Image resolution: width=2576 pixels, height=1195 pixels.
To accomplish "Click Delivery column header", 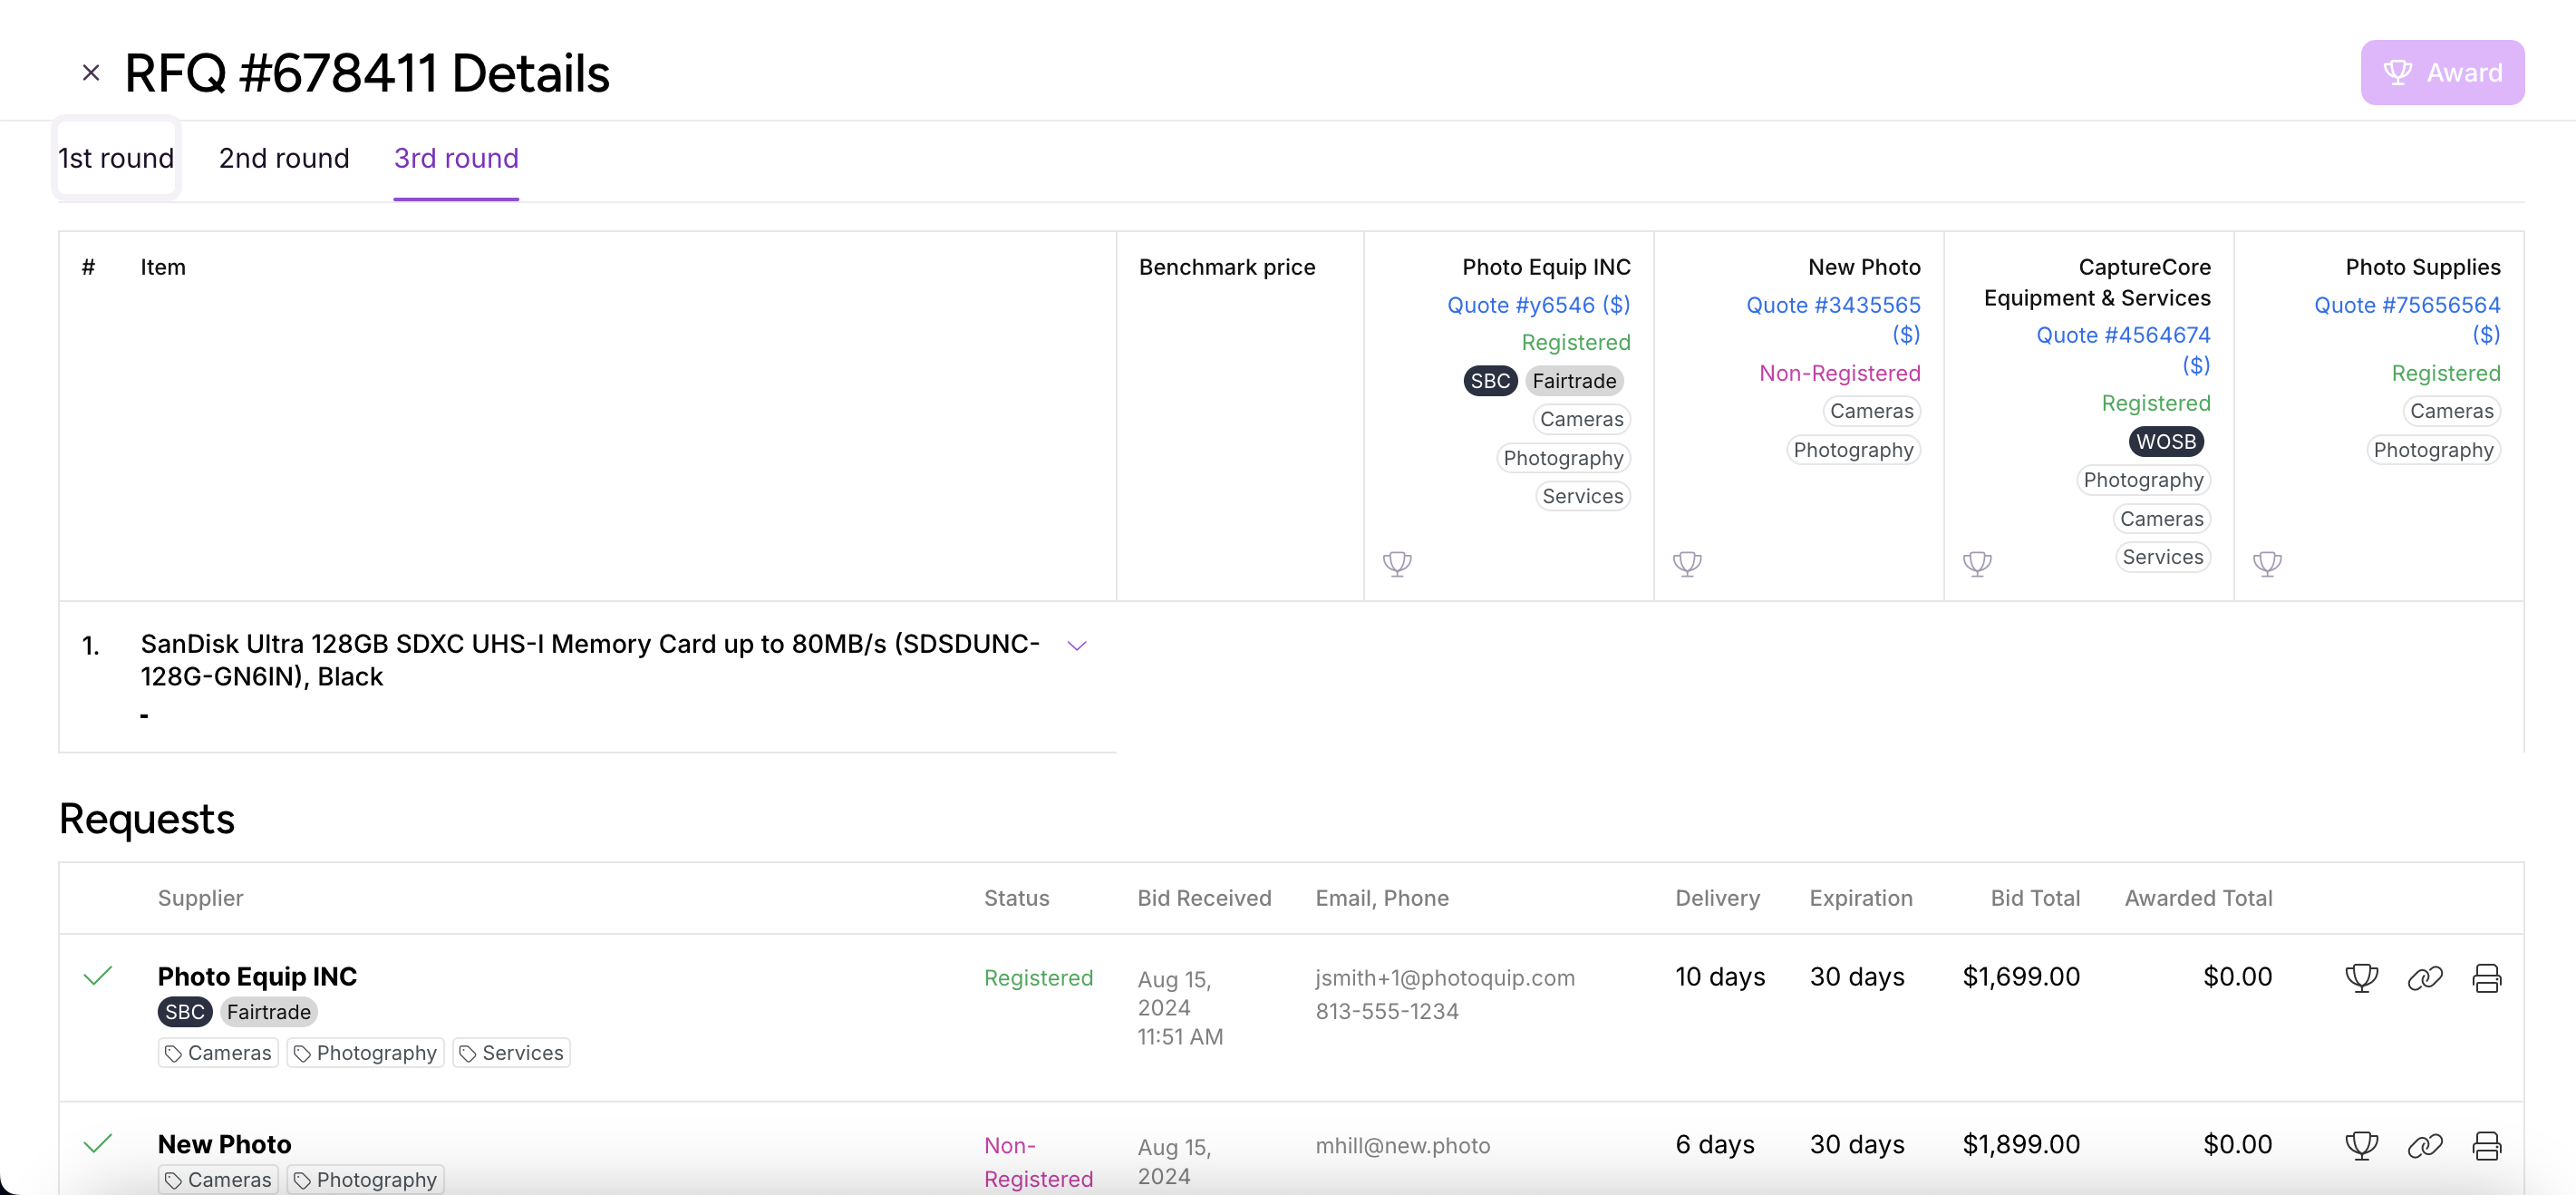I will point(1717,898).
